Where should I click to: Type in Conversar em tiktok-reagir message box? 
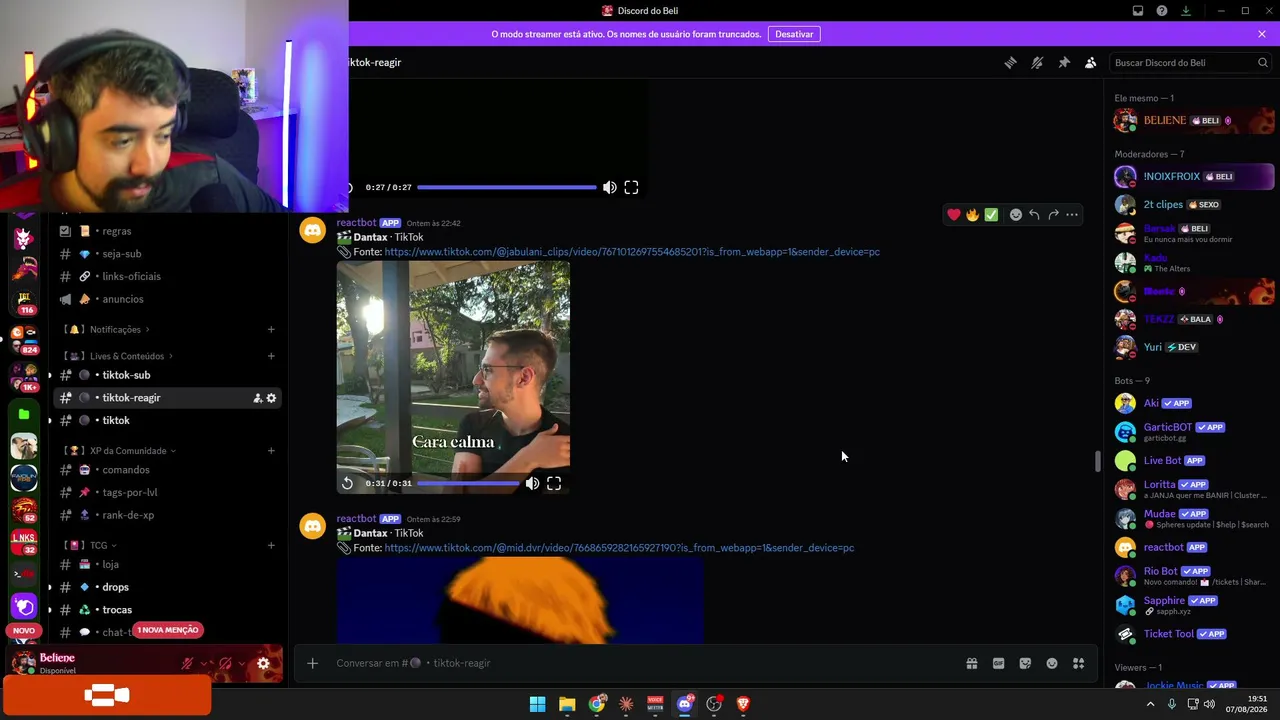coord(640,663)
